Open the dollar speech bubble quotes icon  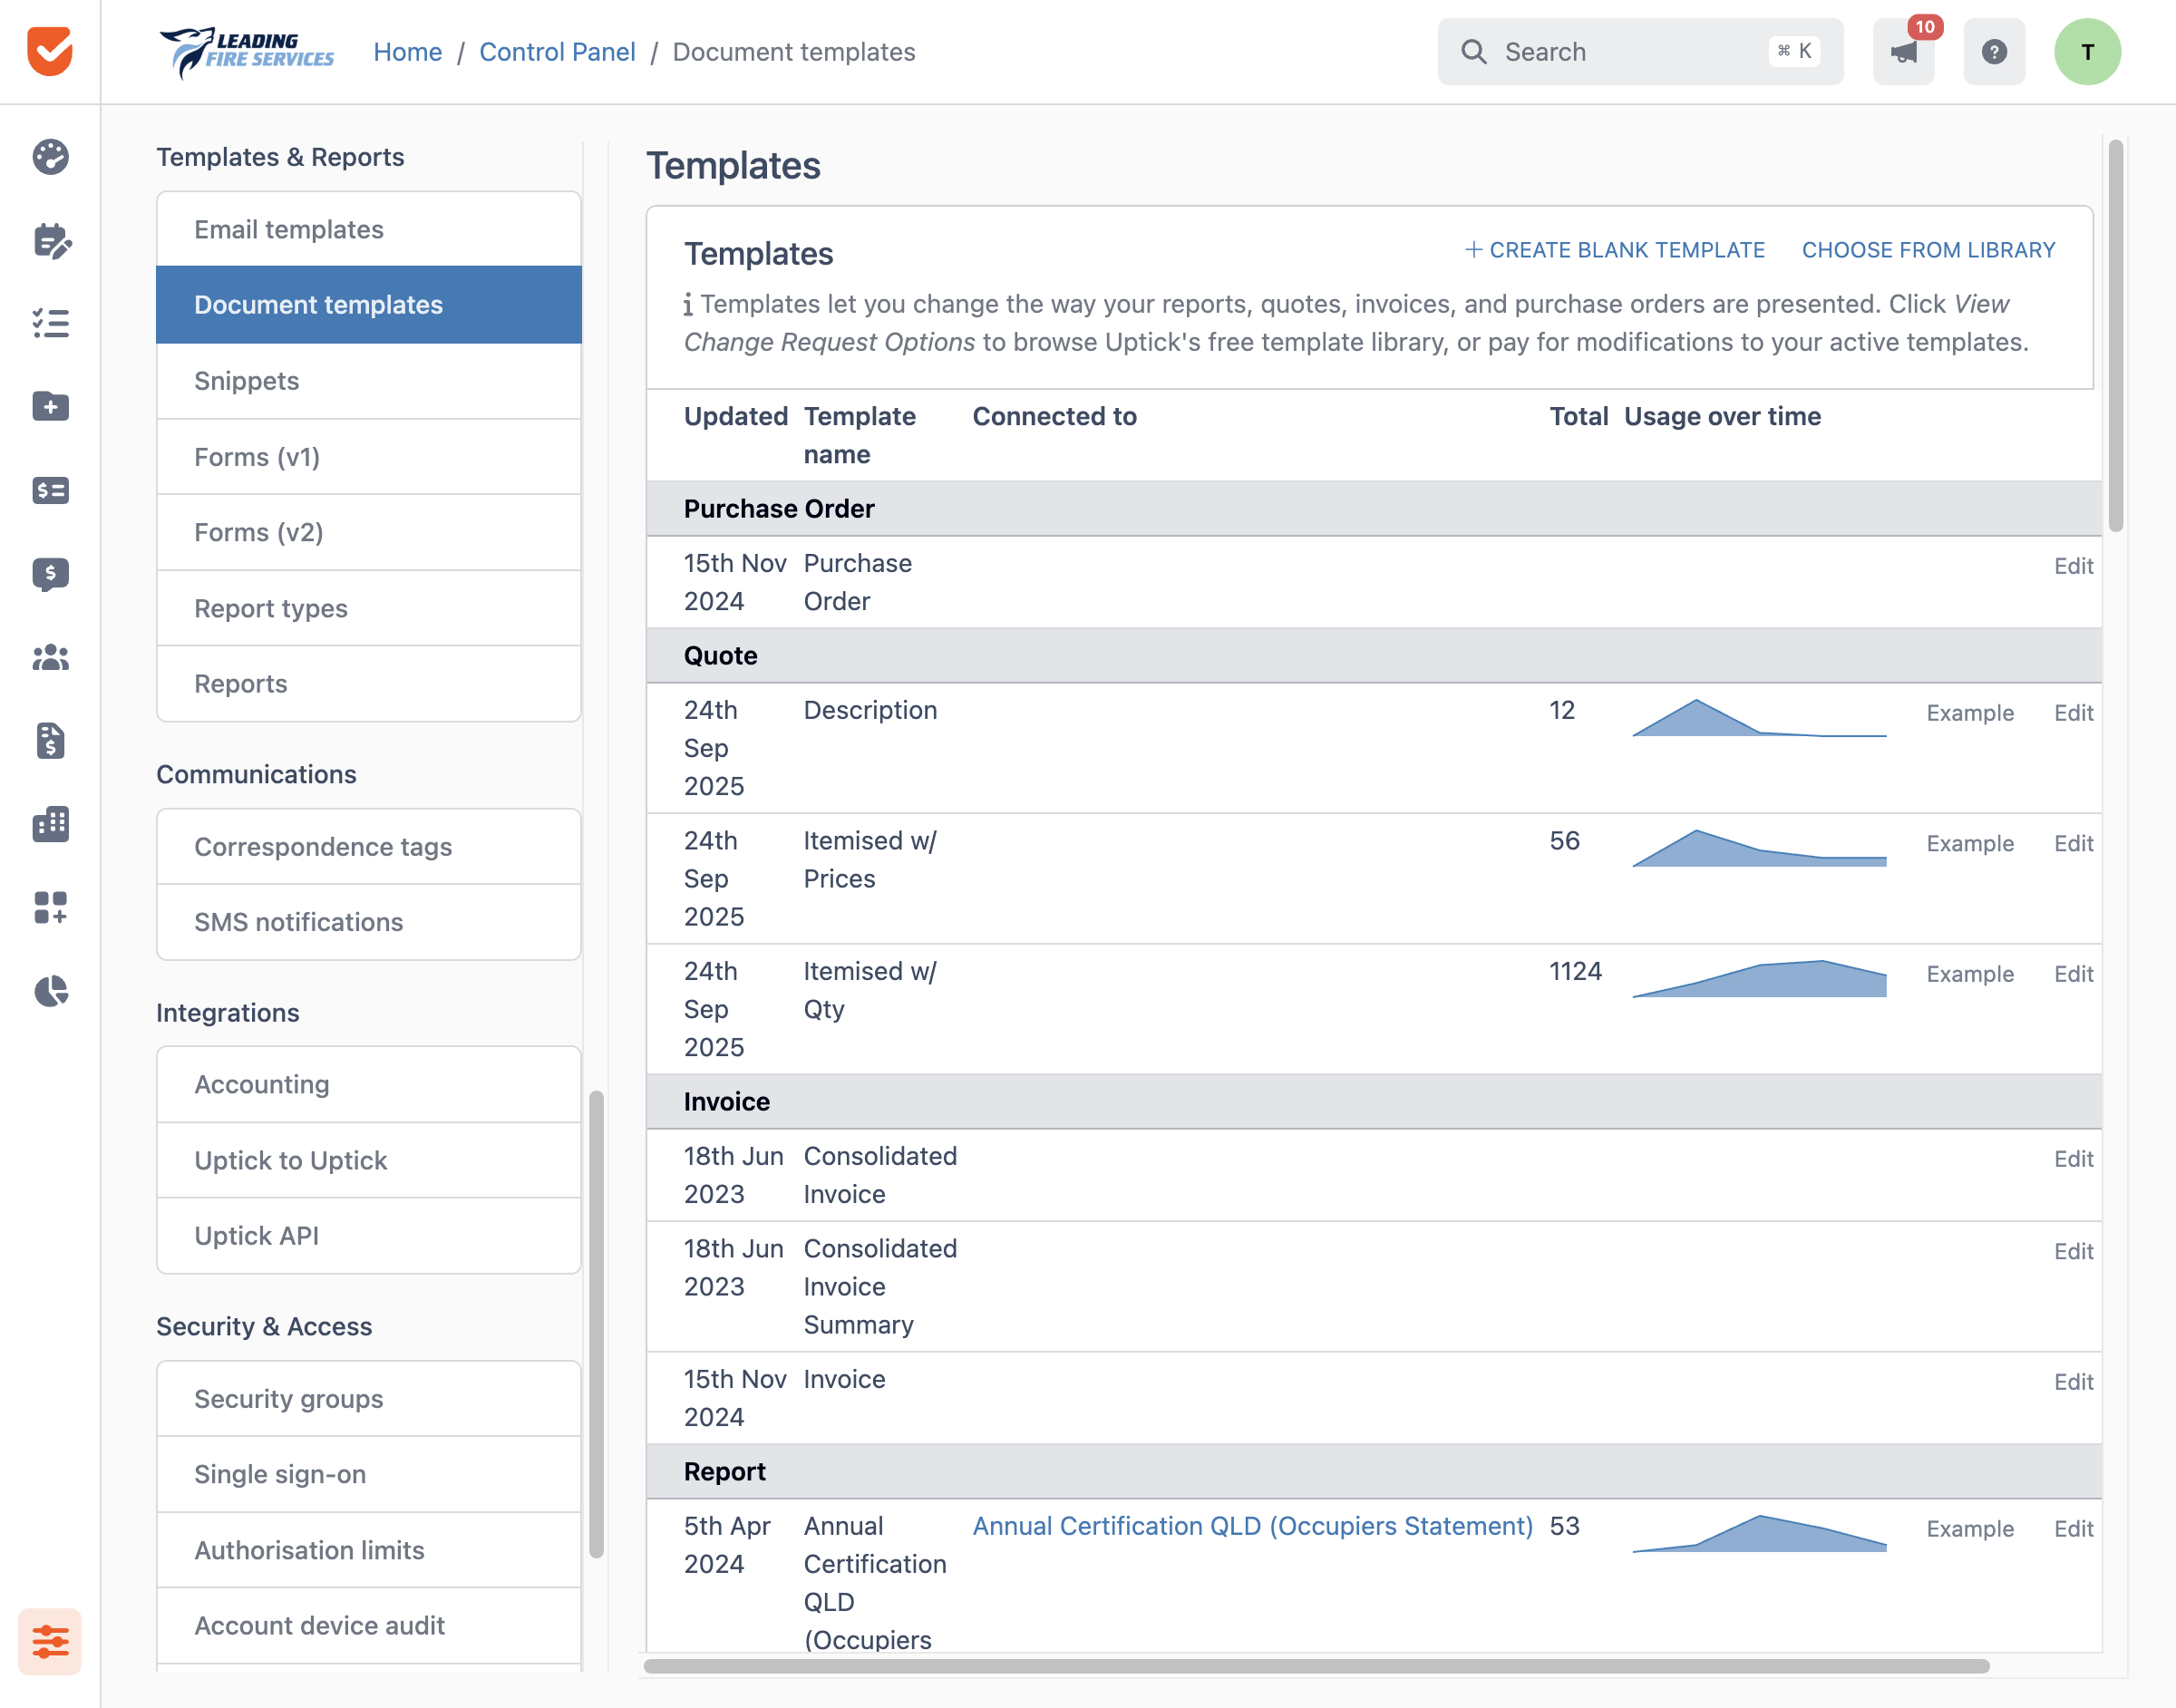pyautogui.click(x=50, y=574)
